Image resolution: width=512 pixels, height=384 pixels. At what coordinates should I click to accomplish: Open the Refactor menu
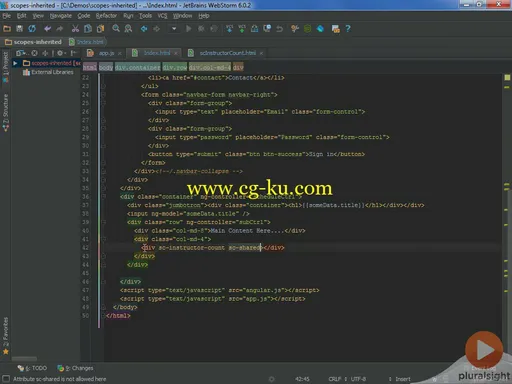click(x=106, y=16)
